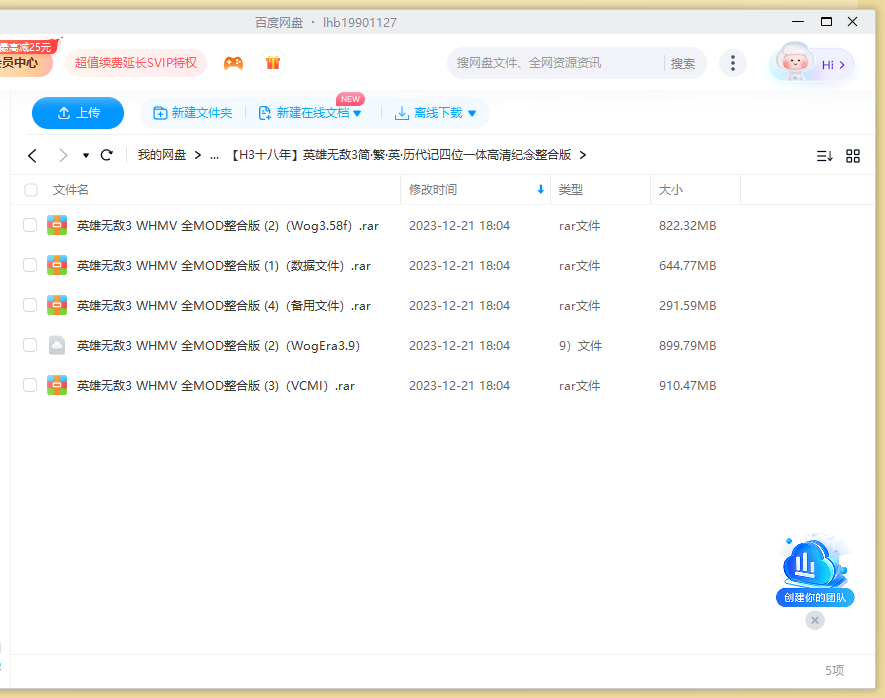Image resolution: width=885 pixels, height=698 pixels.
Task: Expand the 离线下载 dropdown
Action: [472, 113]
